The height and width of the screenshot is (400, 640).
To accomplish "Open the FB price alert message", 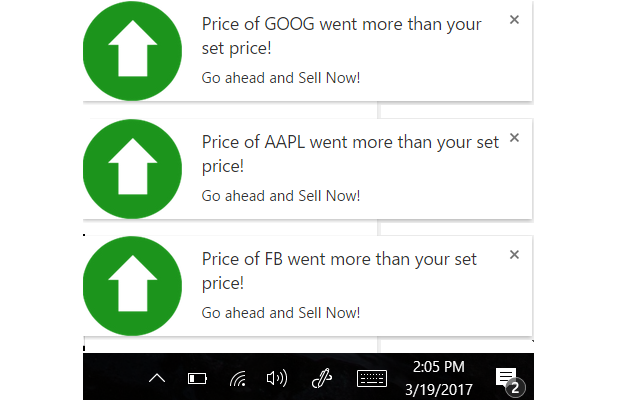I will [339, 271].
